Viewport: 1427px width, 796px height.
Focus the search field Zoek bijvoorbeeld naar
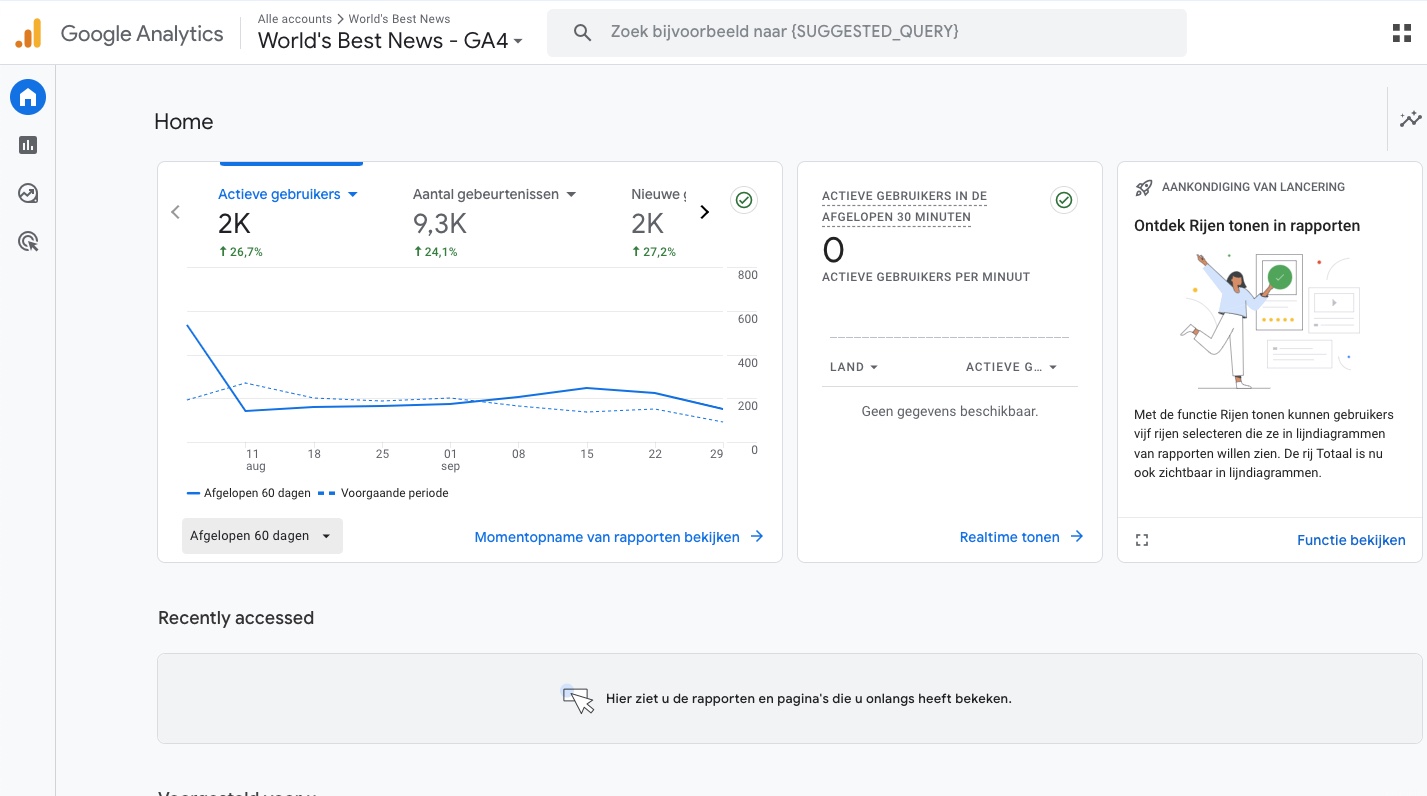coord(867,33)
